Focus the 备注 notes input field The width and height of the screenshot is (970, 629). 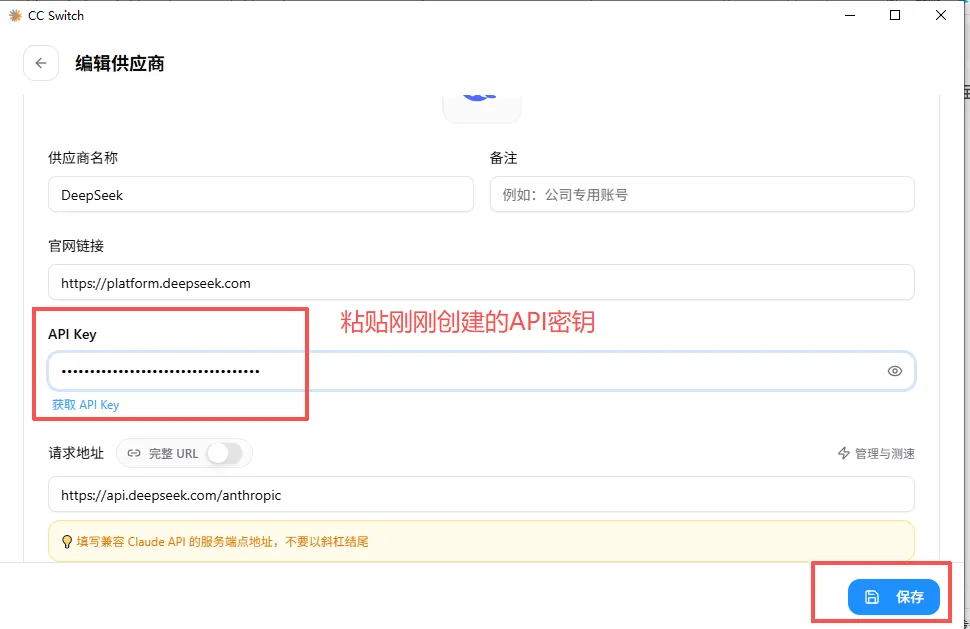[702, 195]
